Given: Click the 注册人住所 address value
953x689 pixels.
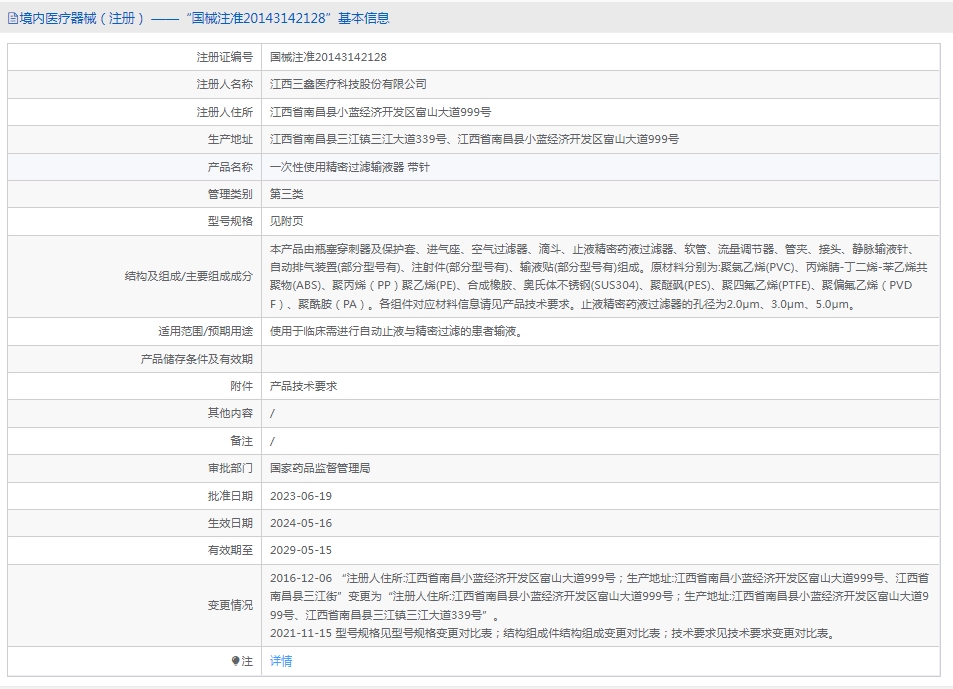Looking at the screenshot, I should point(380,113).
